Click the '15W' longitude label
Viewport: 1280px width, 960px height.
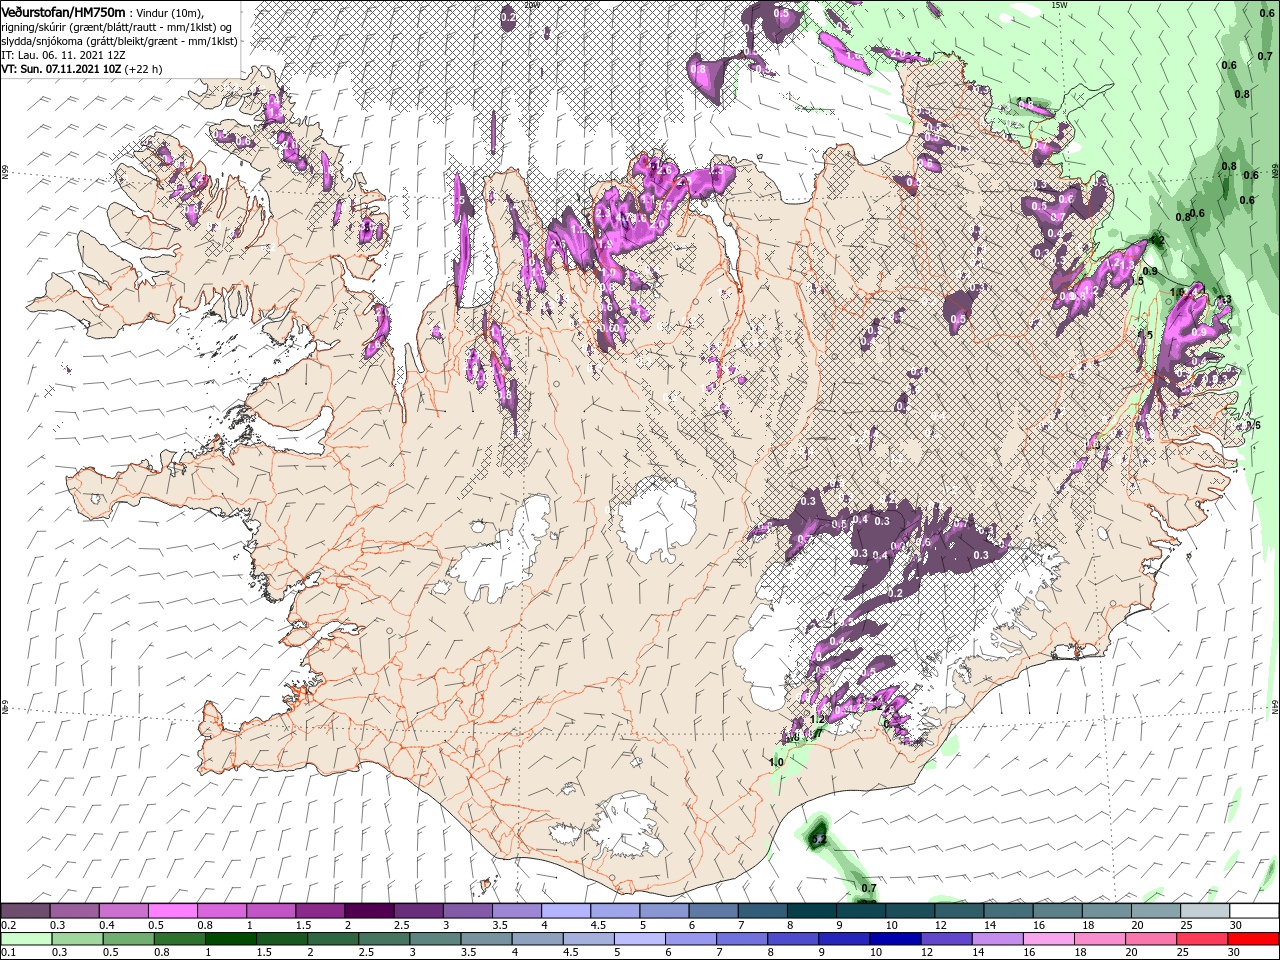pos(1060,5)
